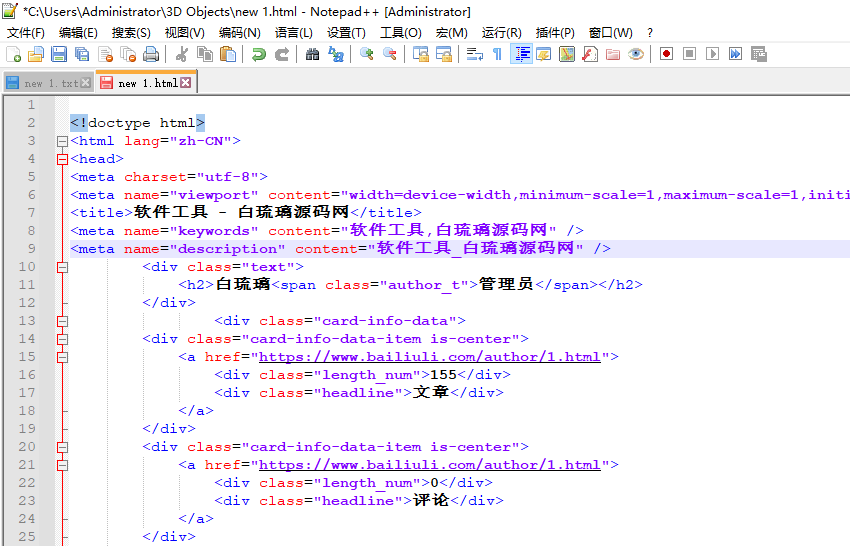Open the Function List panel icon
This screenshot has height=546, width=850.
coord(590,54)
